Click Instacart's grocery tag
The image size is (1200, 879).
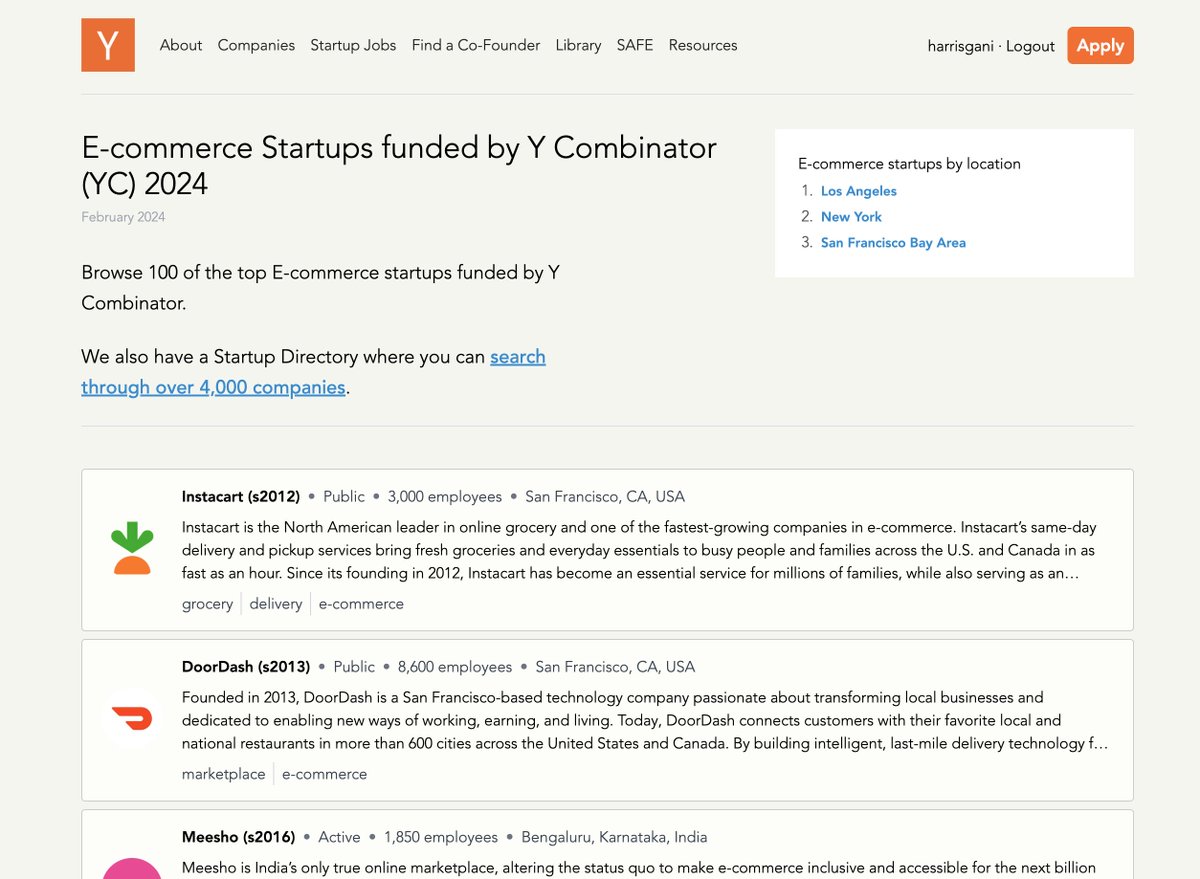(207, 604)
